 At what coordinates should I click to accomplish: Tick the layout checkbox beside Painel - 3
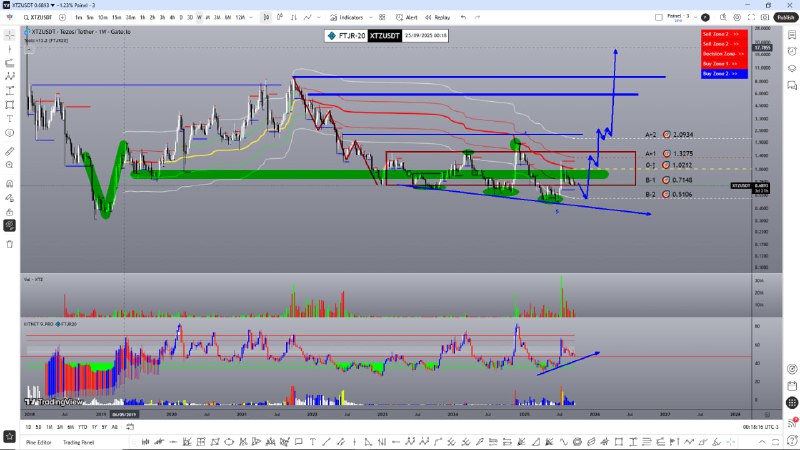coord(657,17)
